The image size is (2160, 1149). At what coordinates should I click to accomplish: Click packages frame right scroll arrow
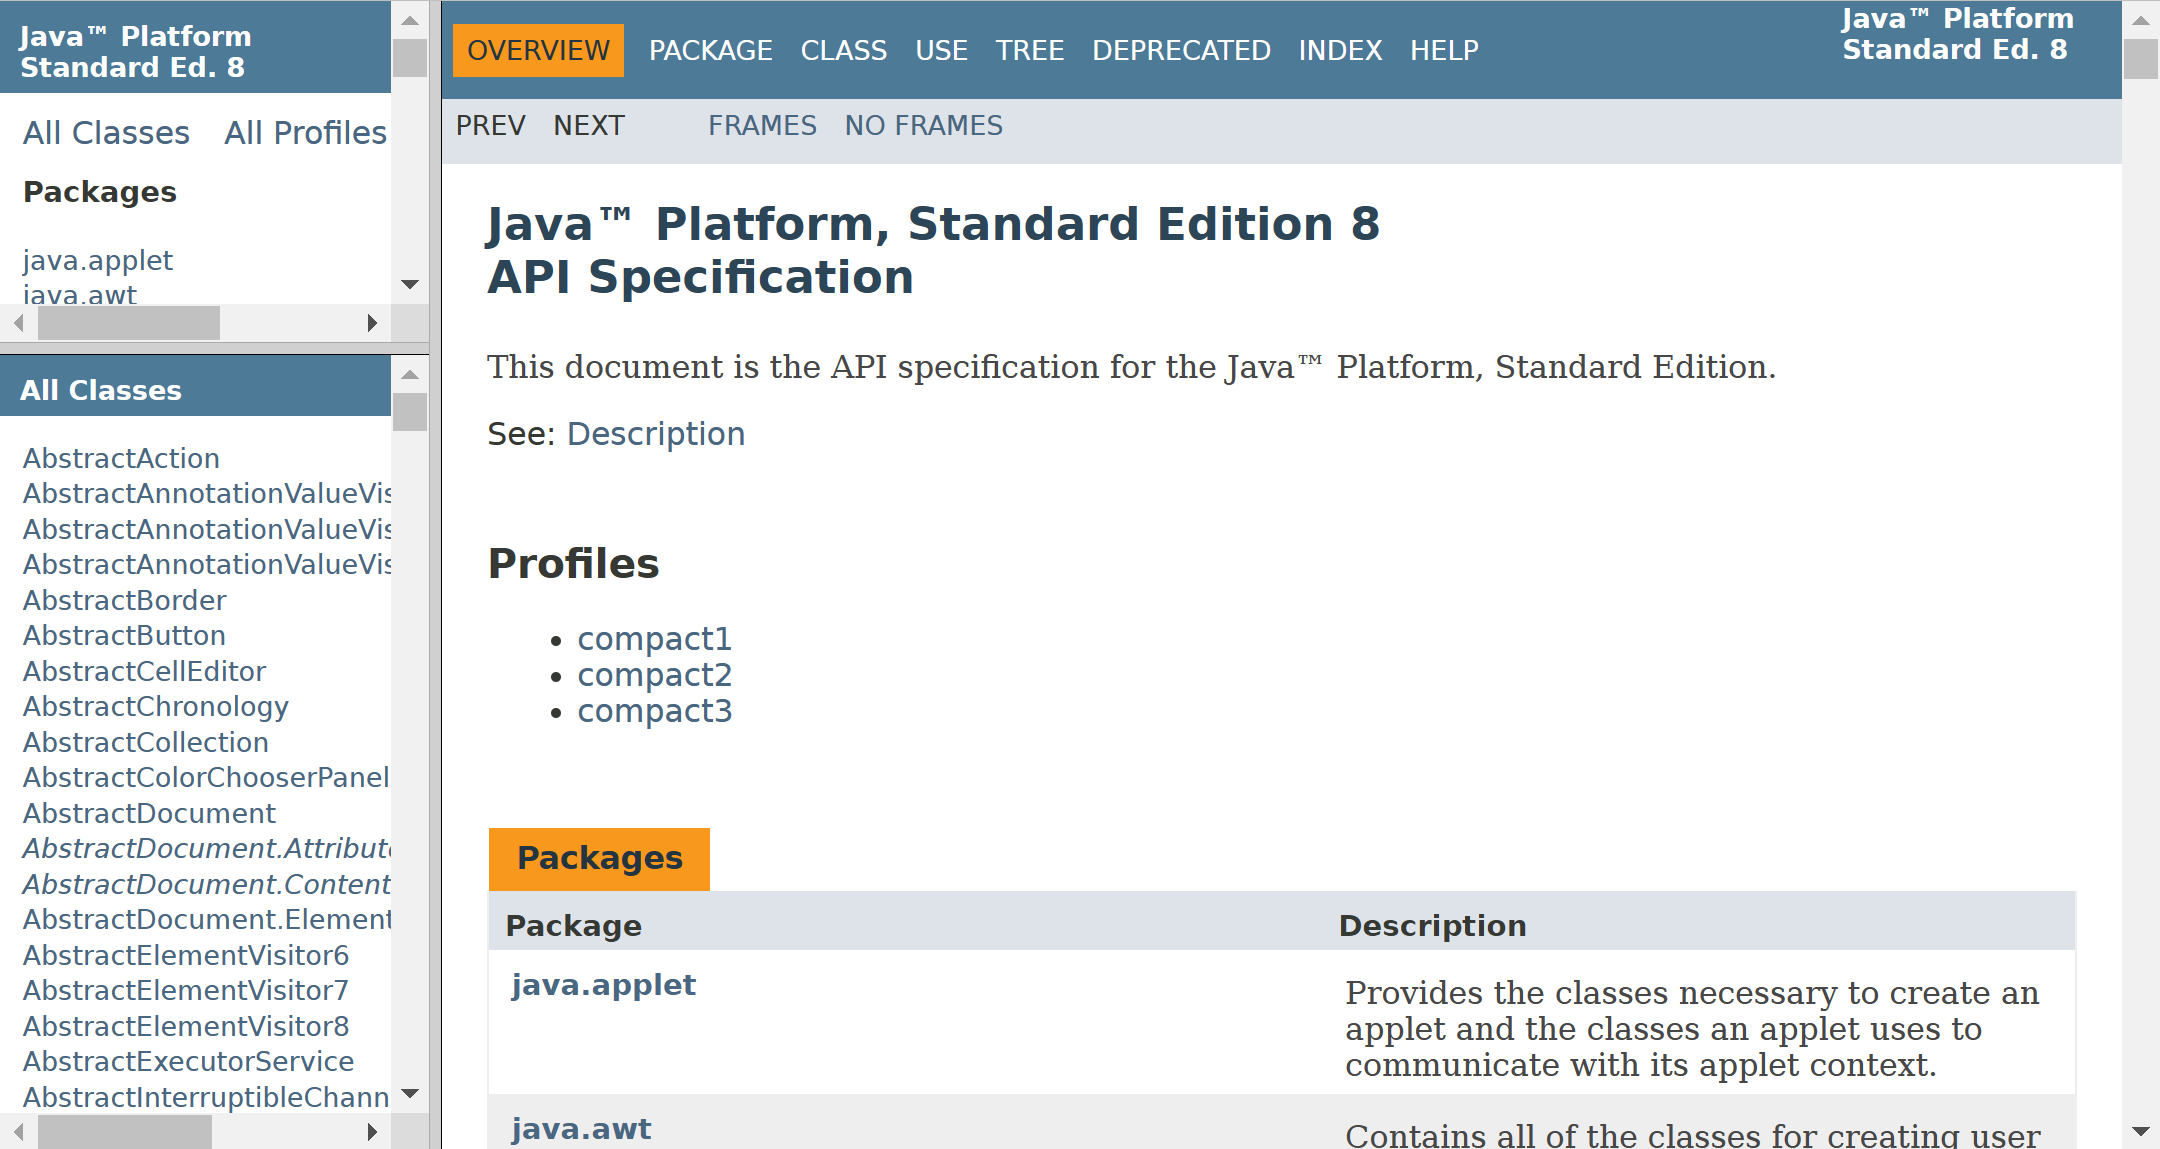pos(372,323)
